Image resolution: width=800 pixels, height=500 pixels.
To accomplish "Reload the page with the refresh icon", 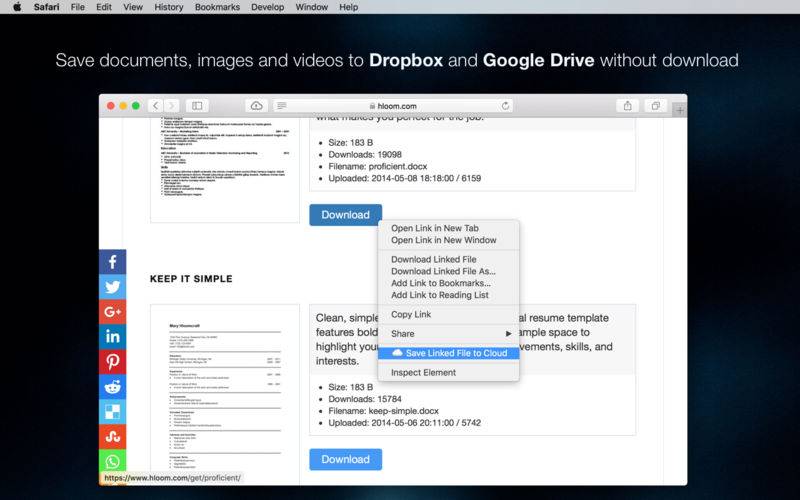I will click(x=505, y=106).
